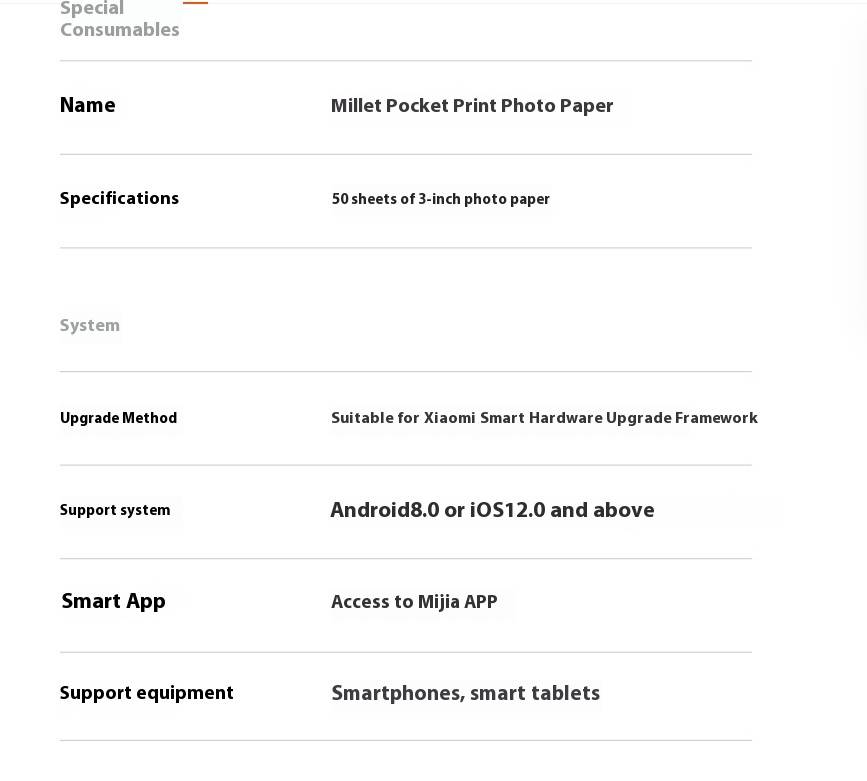Select the Name label
The height and width of the screenshot is (781, 867).
pos(87,105)
